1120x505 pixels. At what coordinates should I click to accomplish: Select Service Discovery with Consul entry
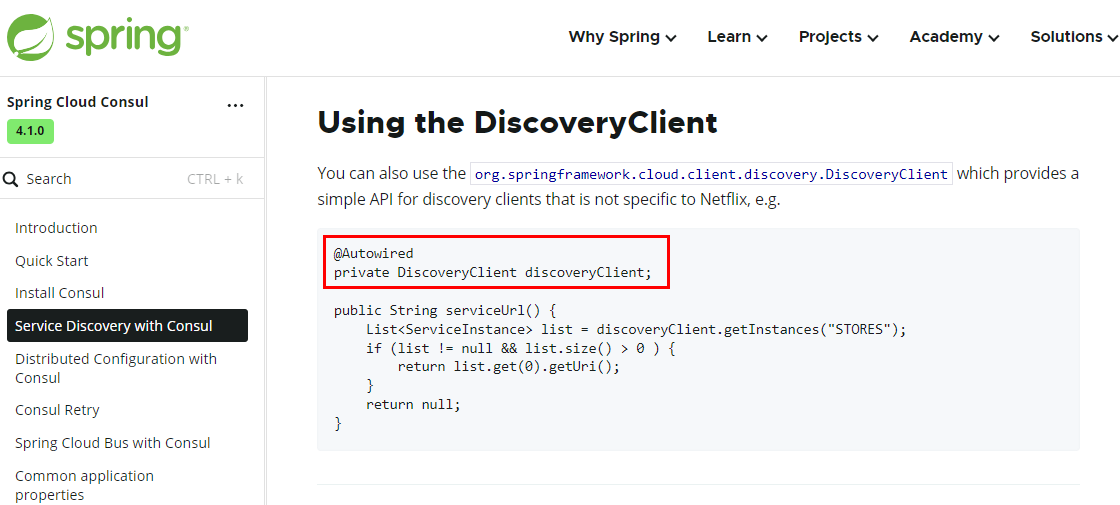pyautogui.click(x=127, y=326)
